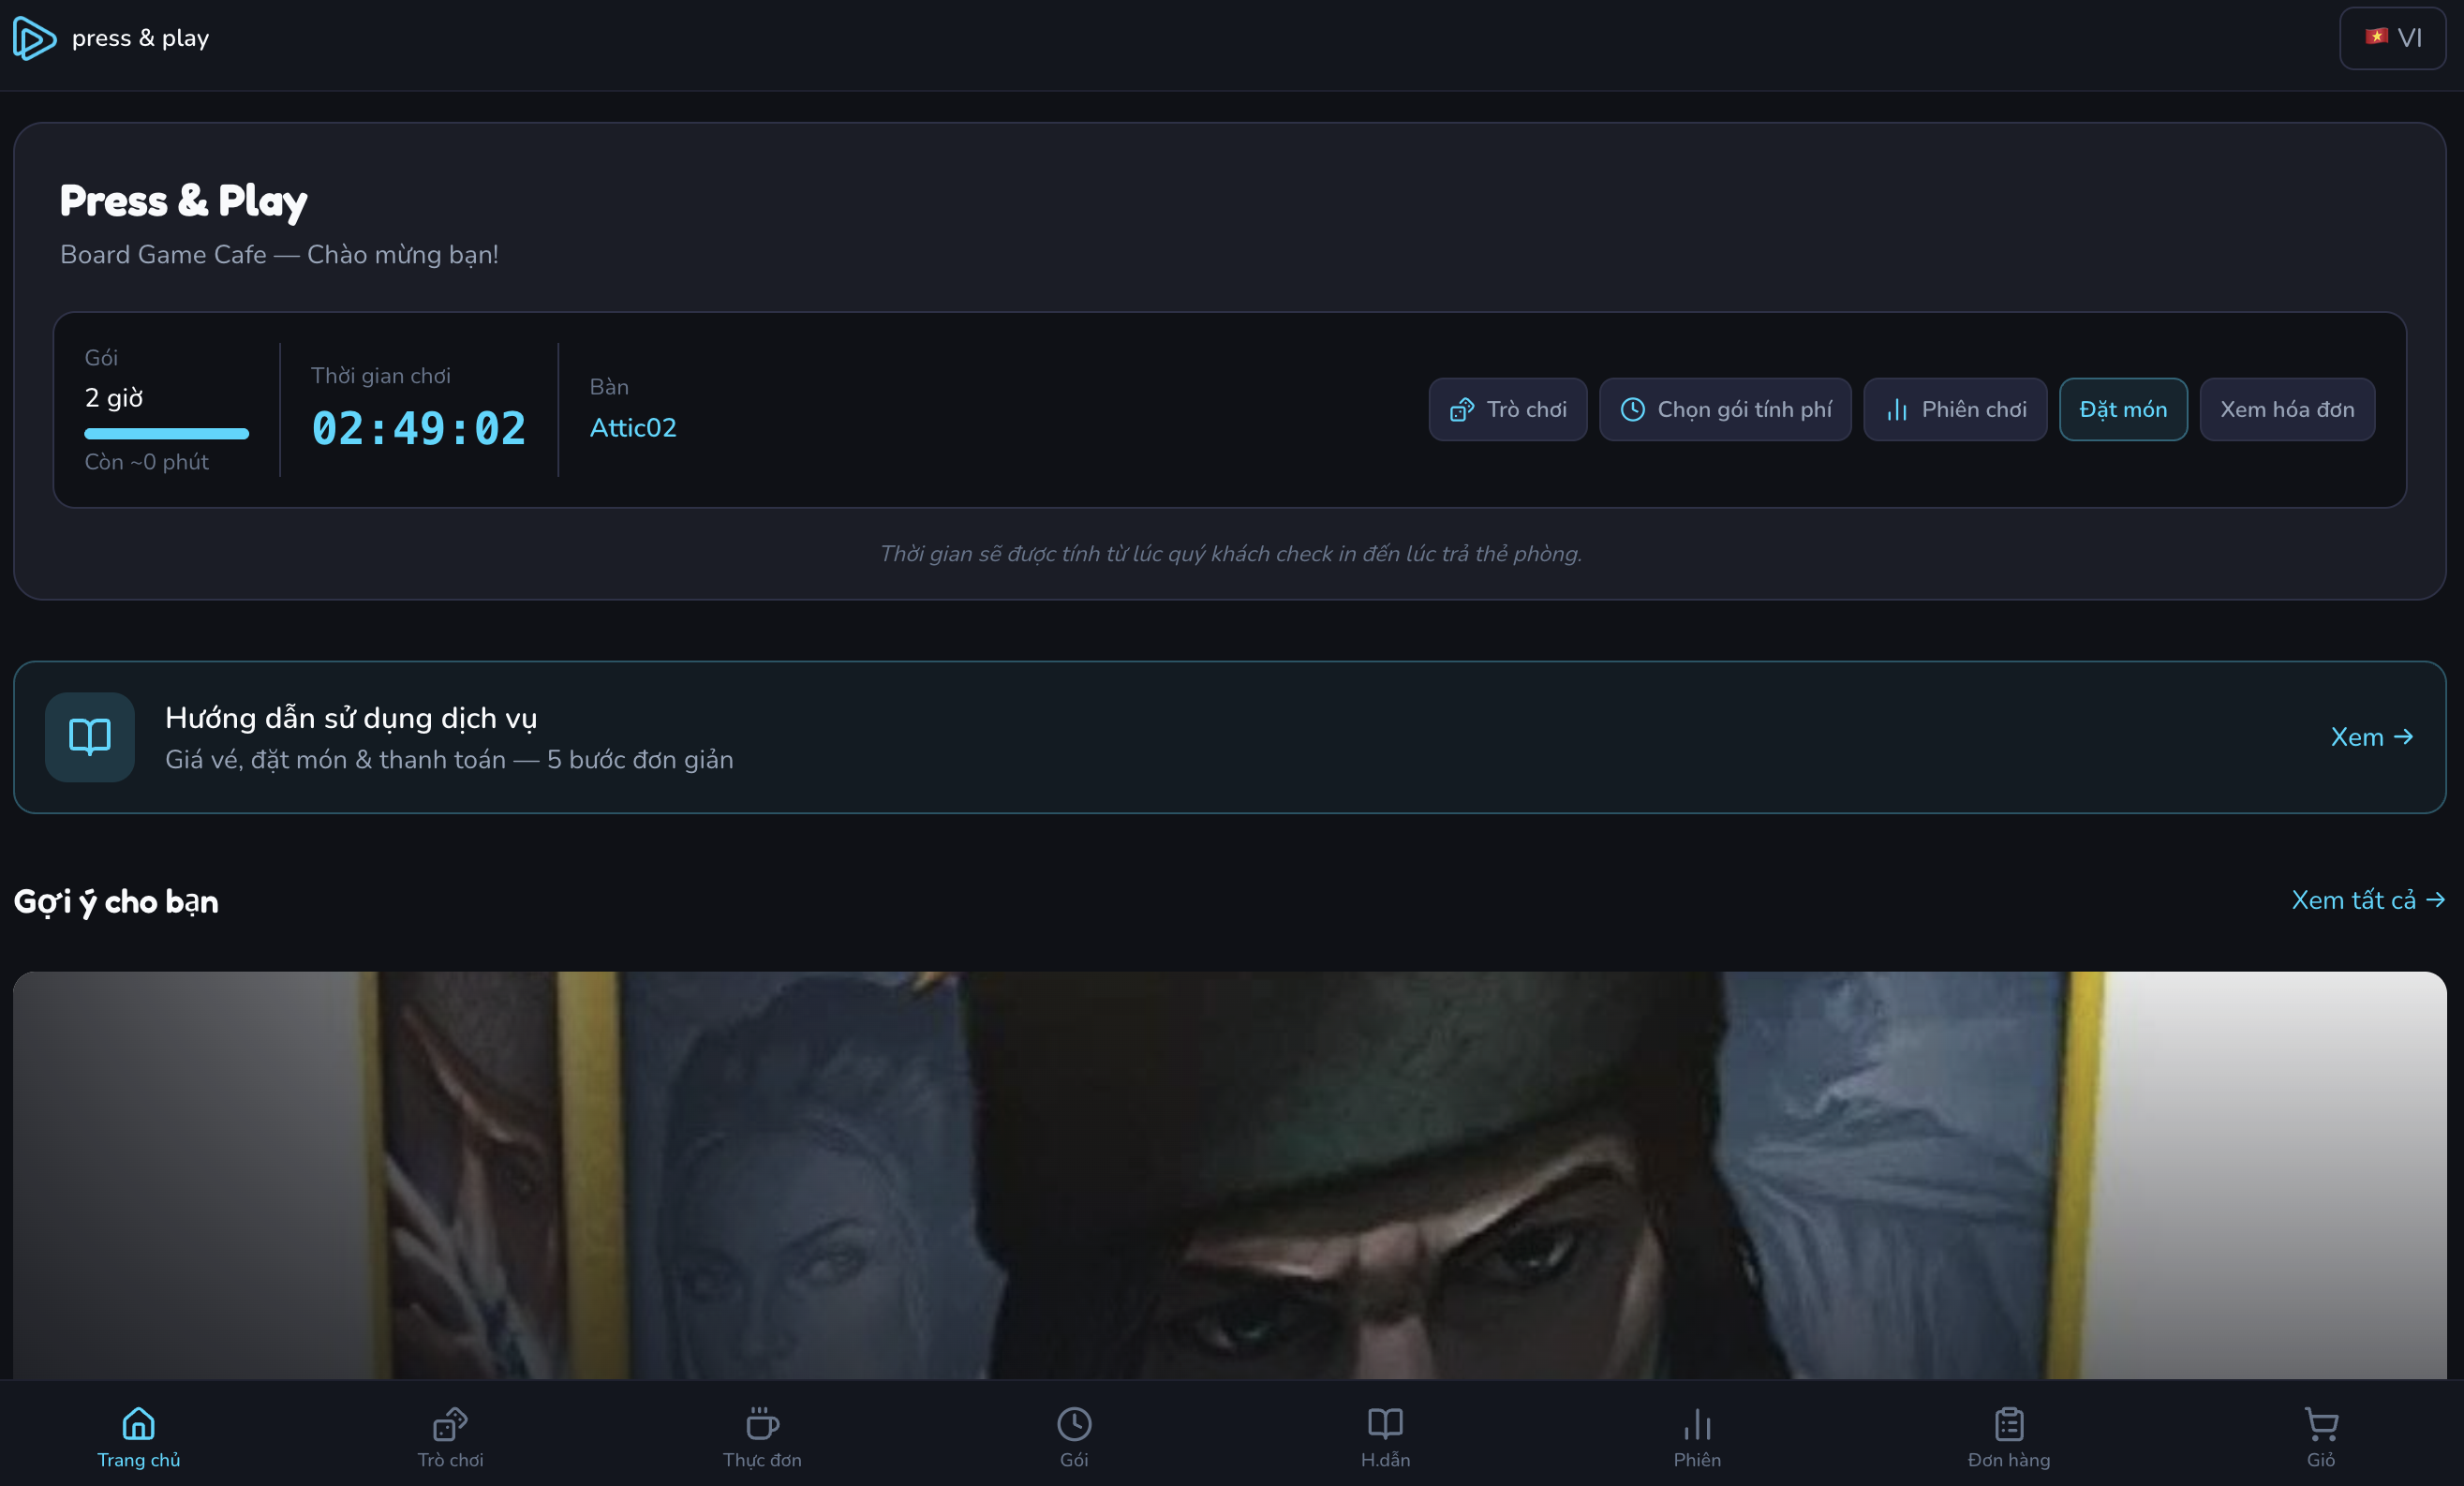This screenshot has width=2464, height=1486.
Task: Open the Thực đơn coffee cup icon
Action: click(x=762, y=1423)
